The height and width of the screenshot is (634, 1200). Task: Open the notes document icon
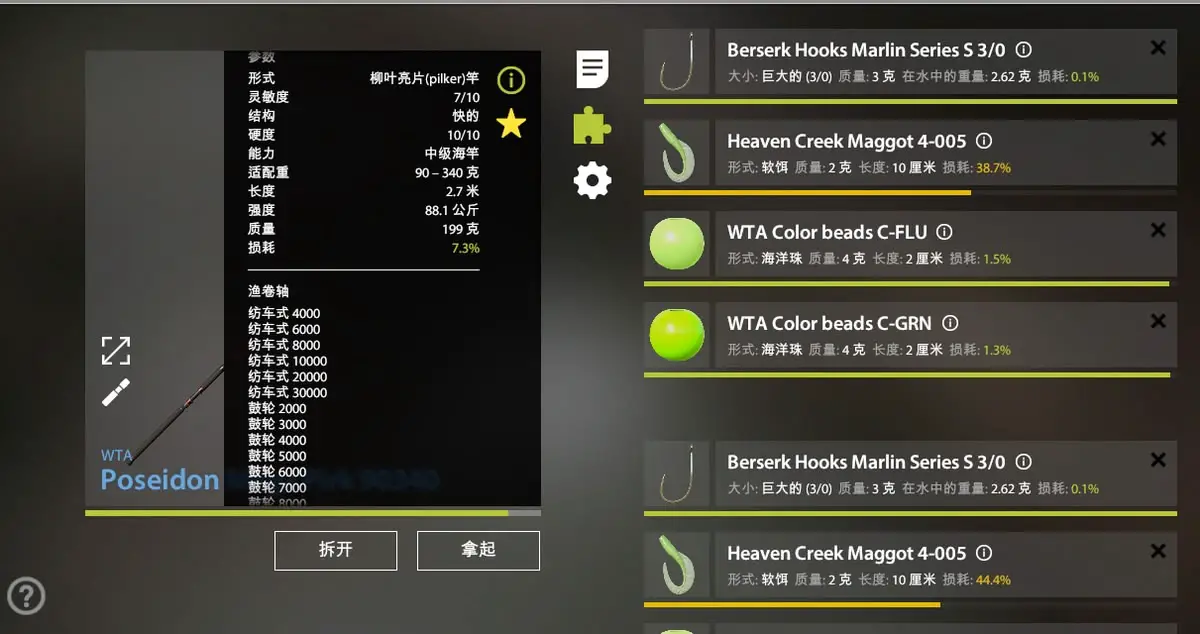tap(593, 69)
